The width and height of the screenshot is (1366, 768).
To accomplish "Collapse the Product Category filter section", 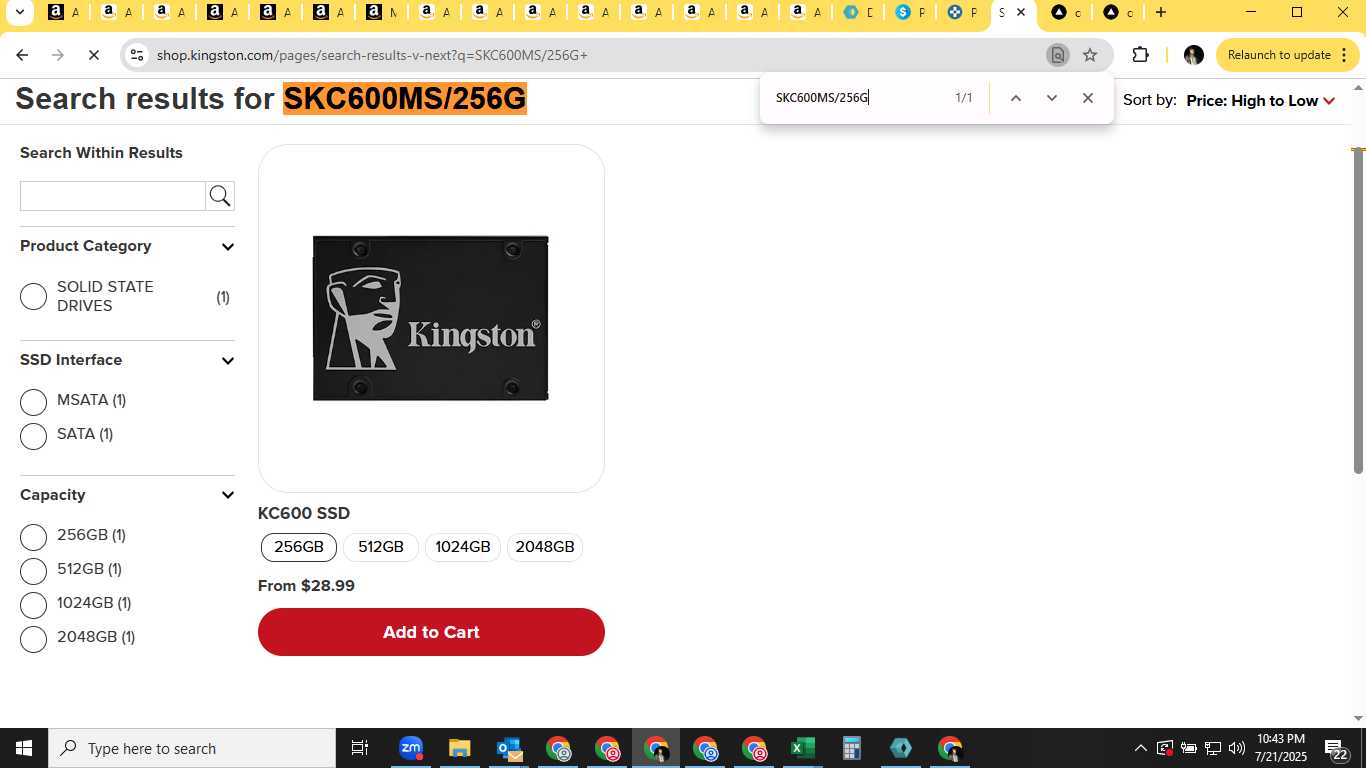I will [227, 247].
